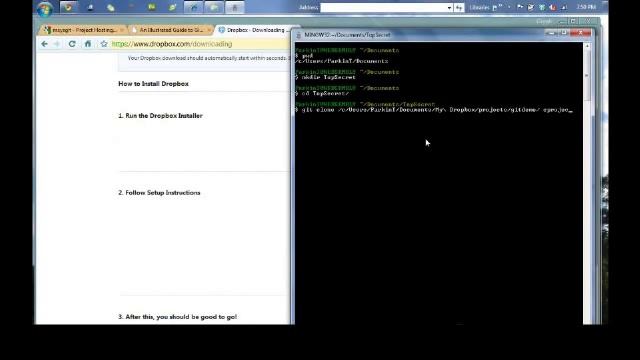Click '2. Follow Setup Instructions' text
640x360 pixels.
tap(159, 193)
